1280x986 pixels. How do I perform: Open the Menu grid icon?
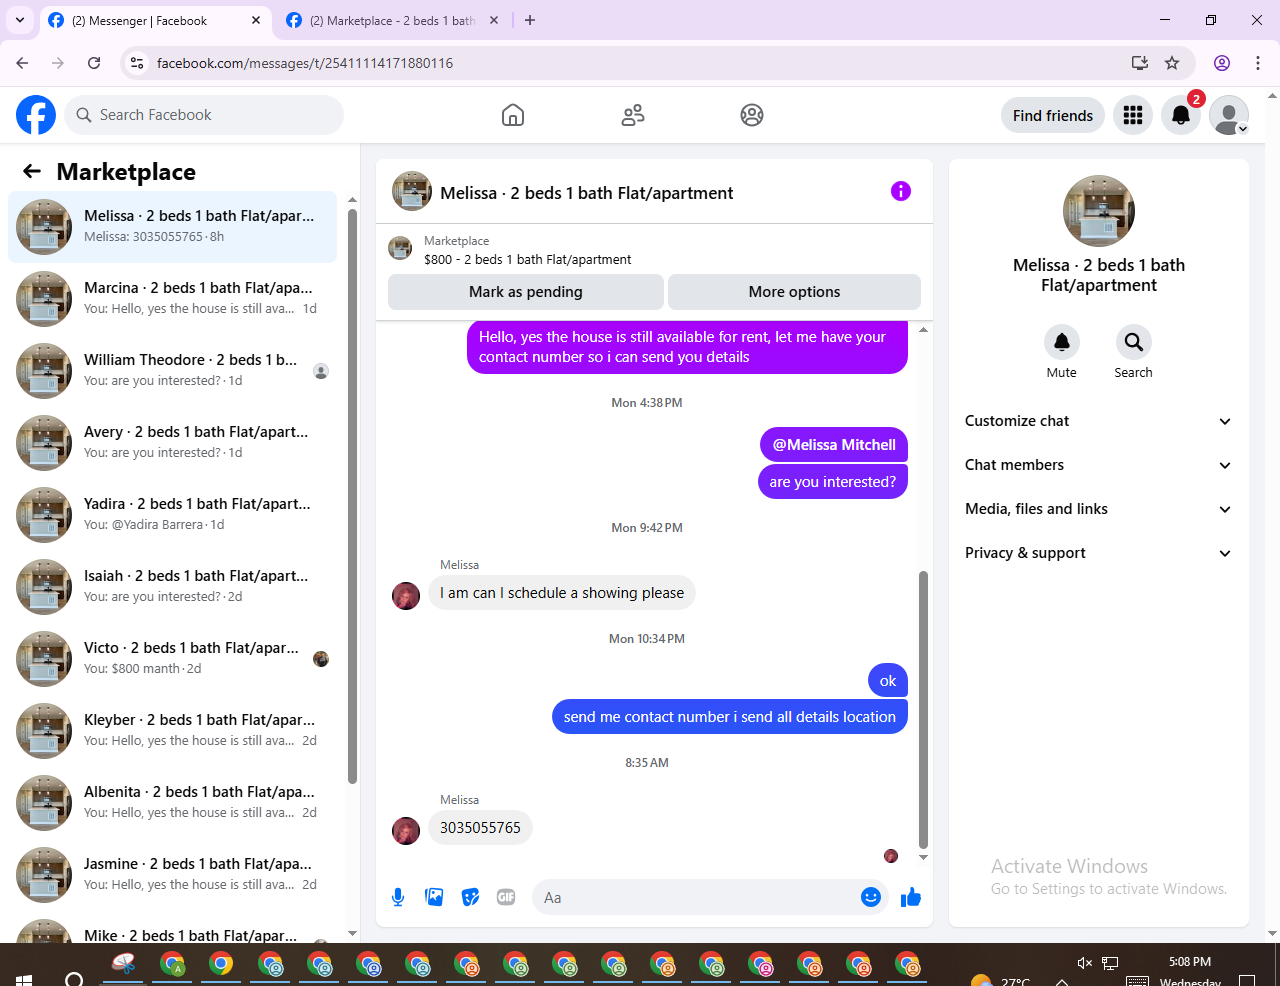coord(1133,115)
